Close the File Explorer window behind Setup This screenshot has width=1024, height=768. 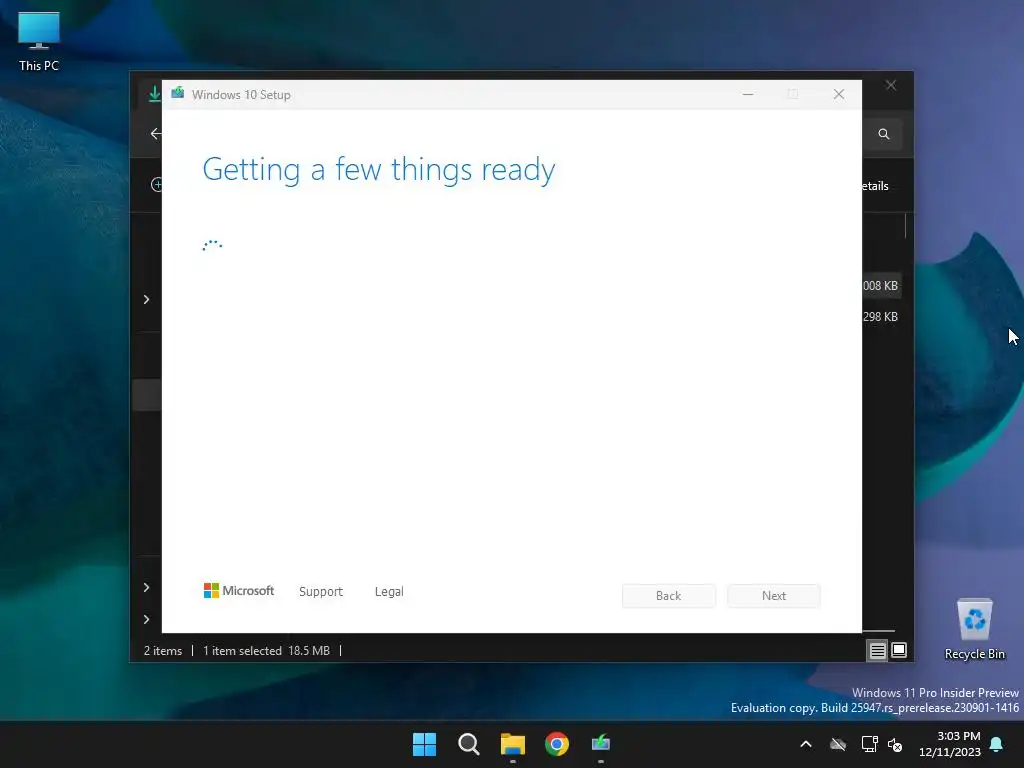click(x=891, y=86)
